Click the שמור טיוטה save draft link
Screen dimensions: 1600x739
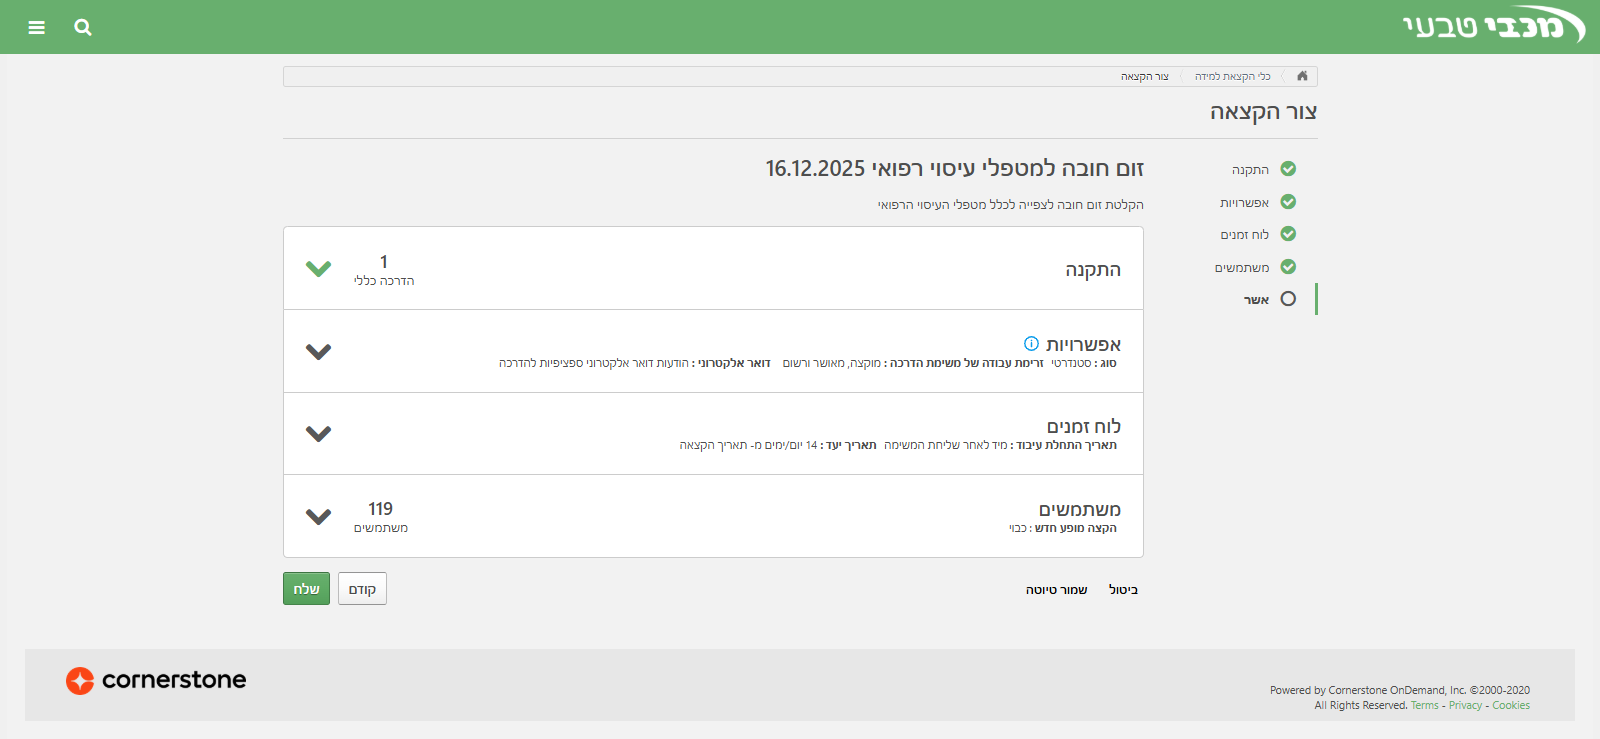click(x=1056, y=590)
